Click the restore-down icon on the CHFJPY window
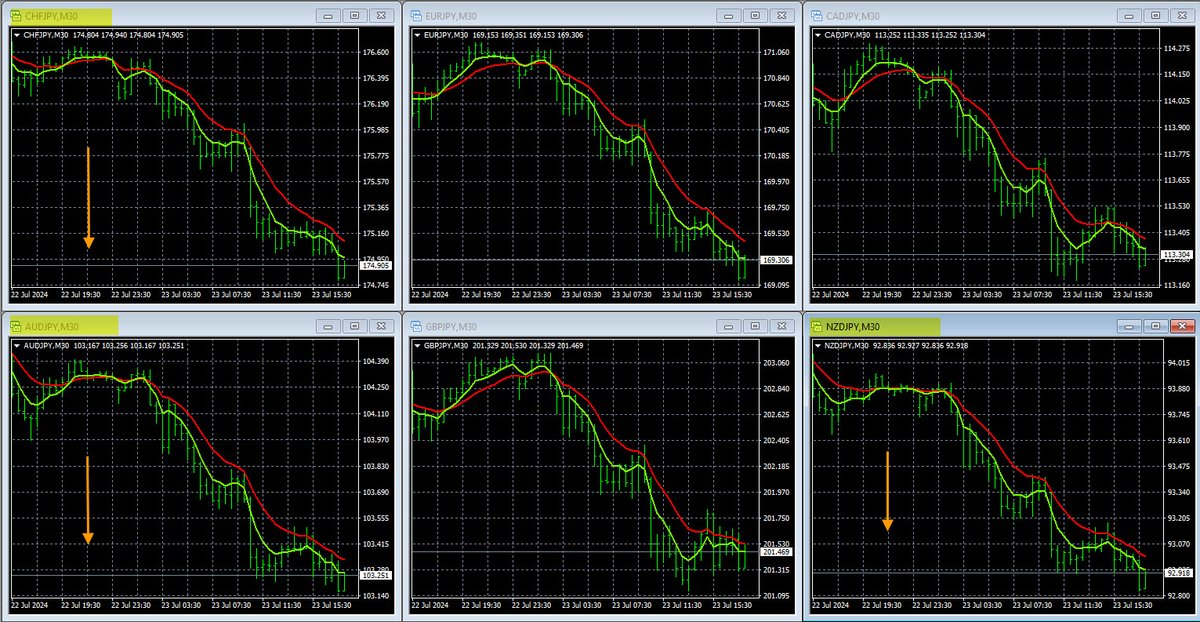Viewport: 1200px width, 622px height. (x=355, y=16)
